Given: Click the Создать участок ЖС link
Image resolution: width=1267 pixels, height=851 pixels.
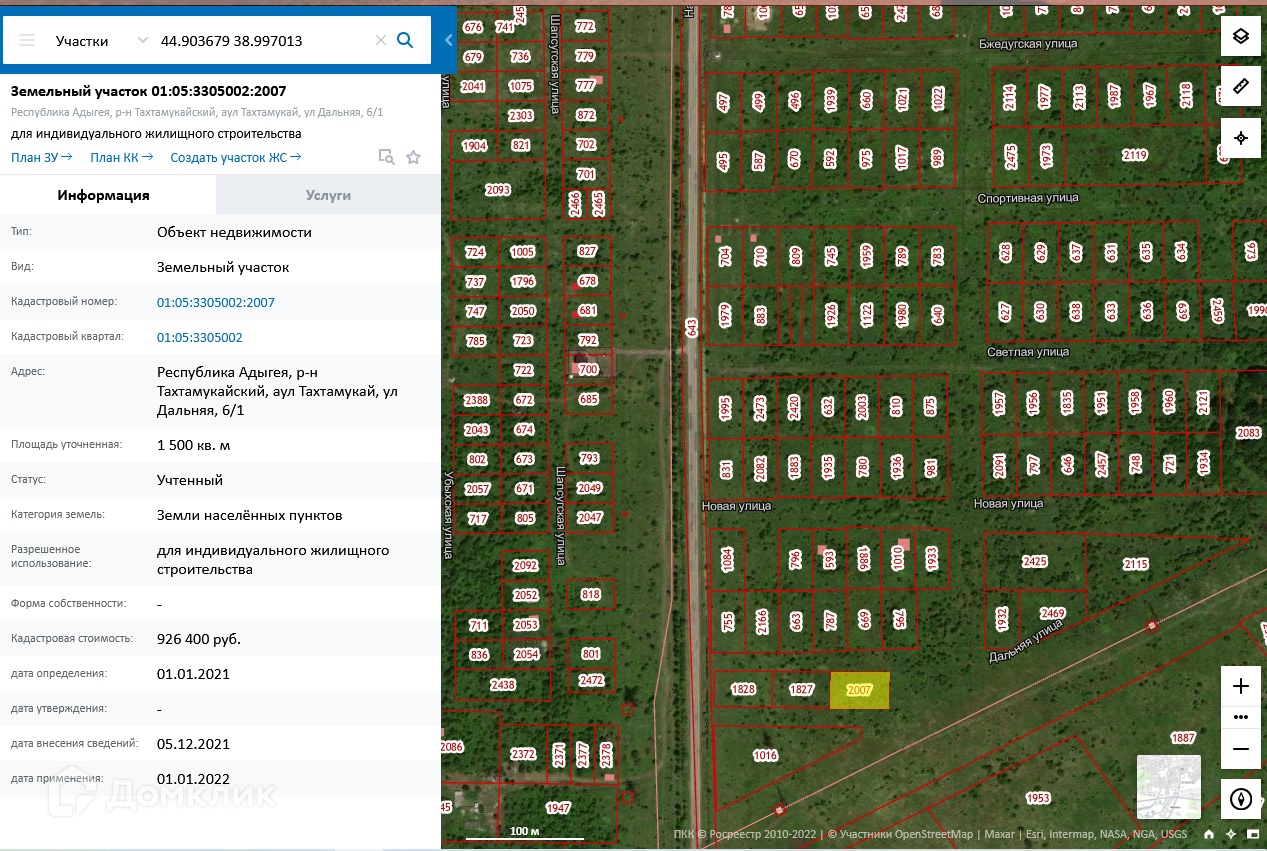Looking at the screenshot, I should 235,157.
